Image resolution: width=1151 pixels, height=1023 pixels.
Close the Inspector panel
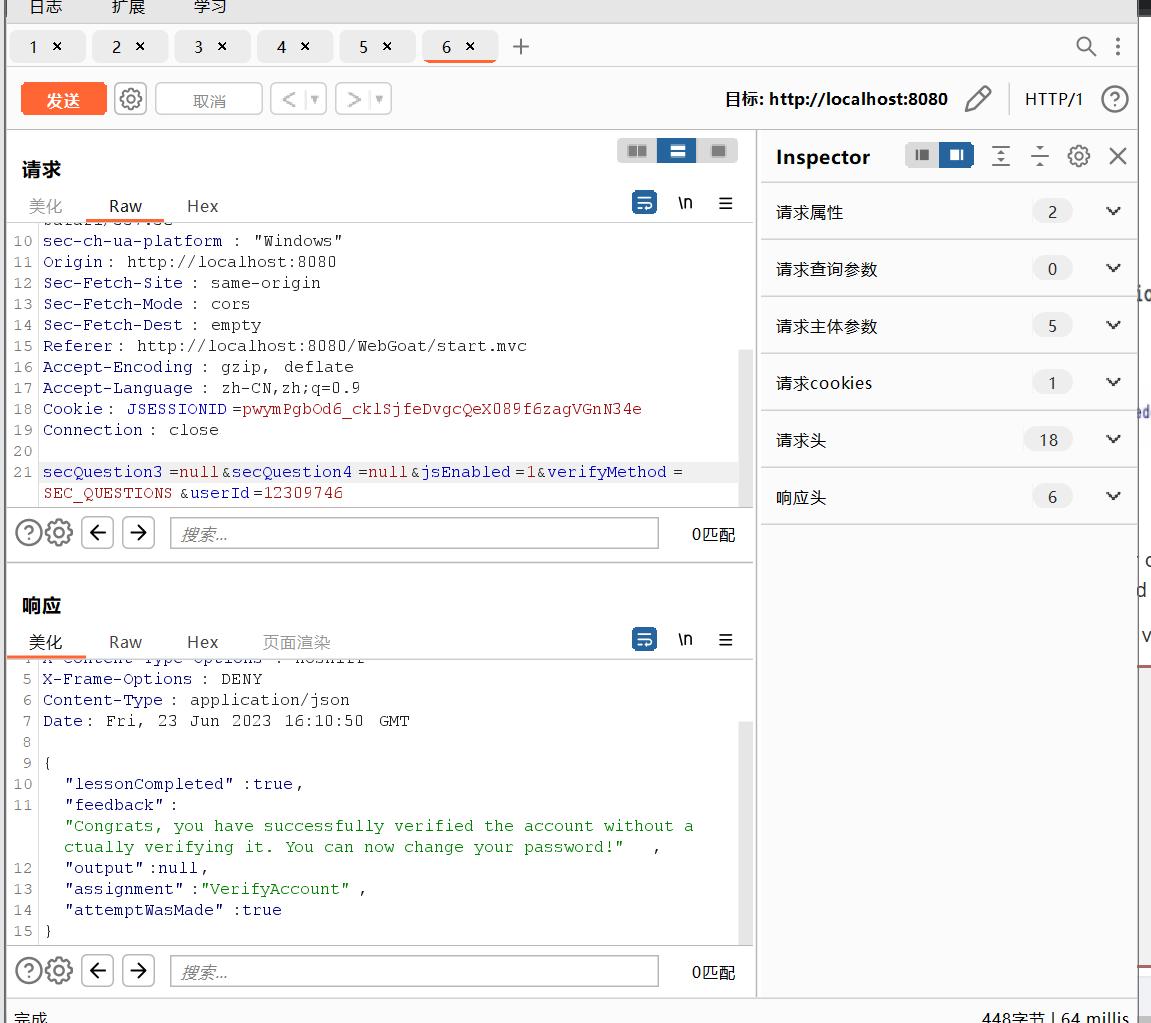pos(1117,156)
